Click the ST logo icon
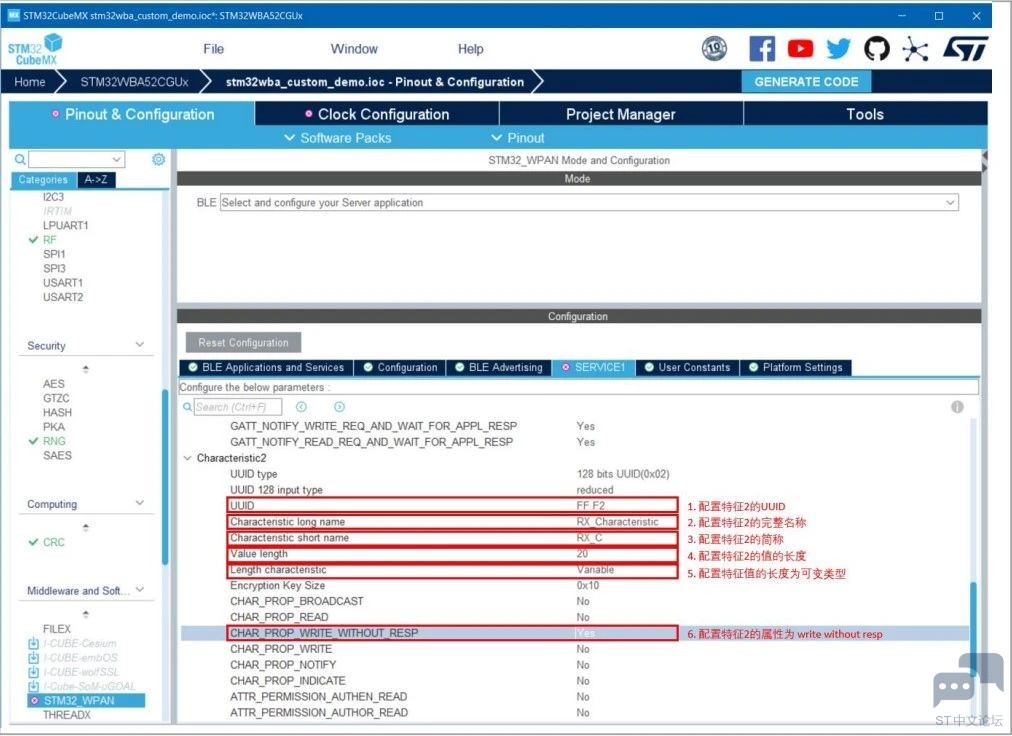The width and height of the screenshot is (1012, 736). point(966,48)
